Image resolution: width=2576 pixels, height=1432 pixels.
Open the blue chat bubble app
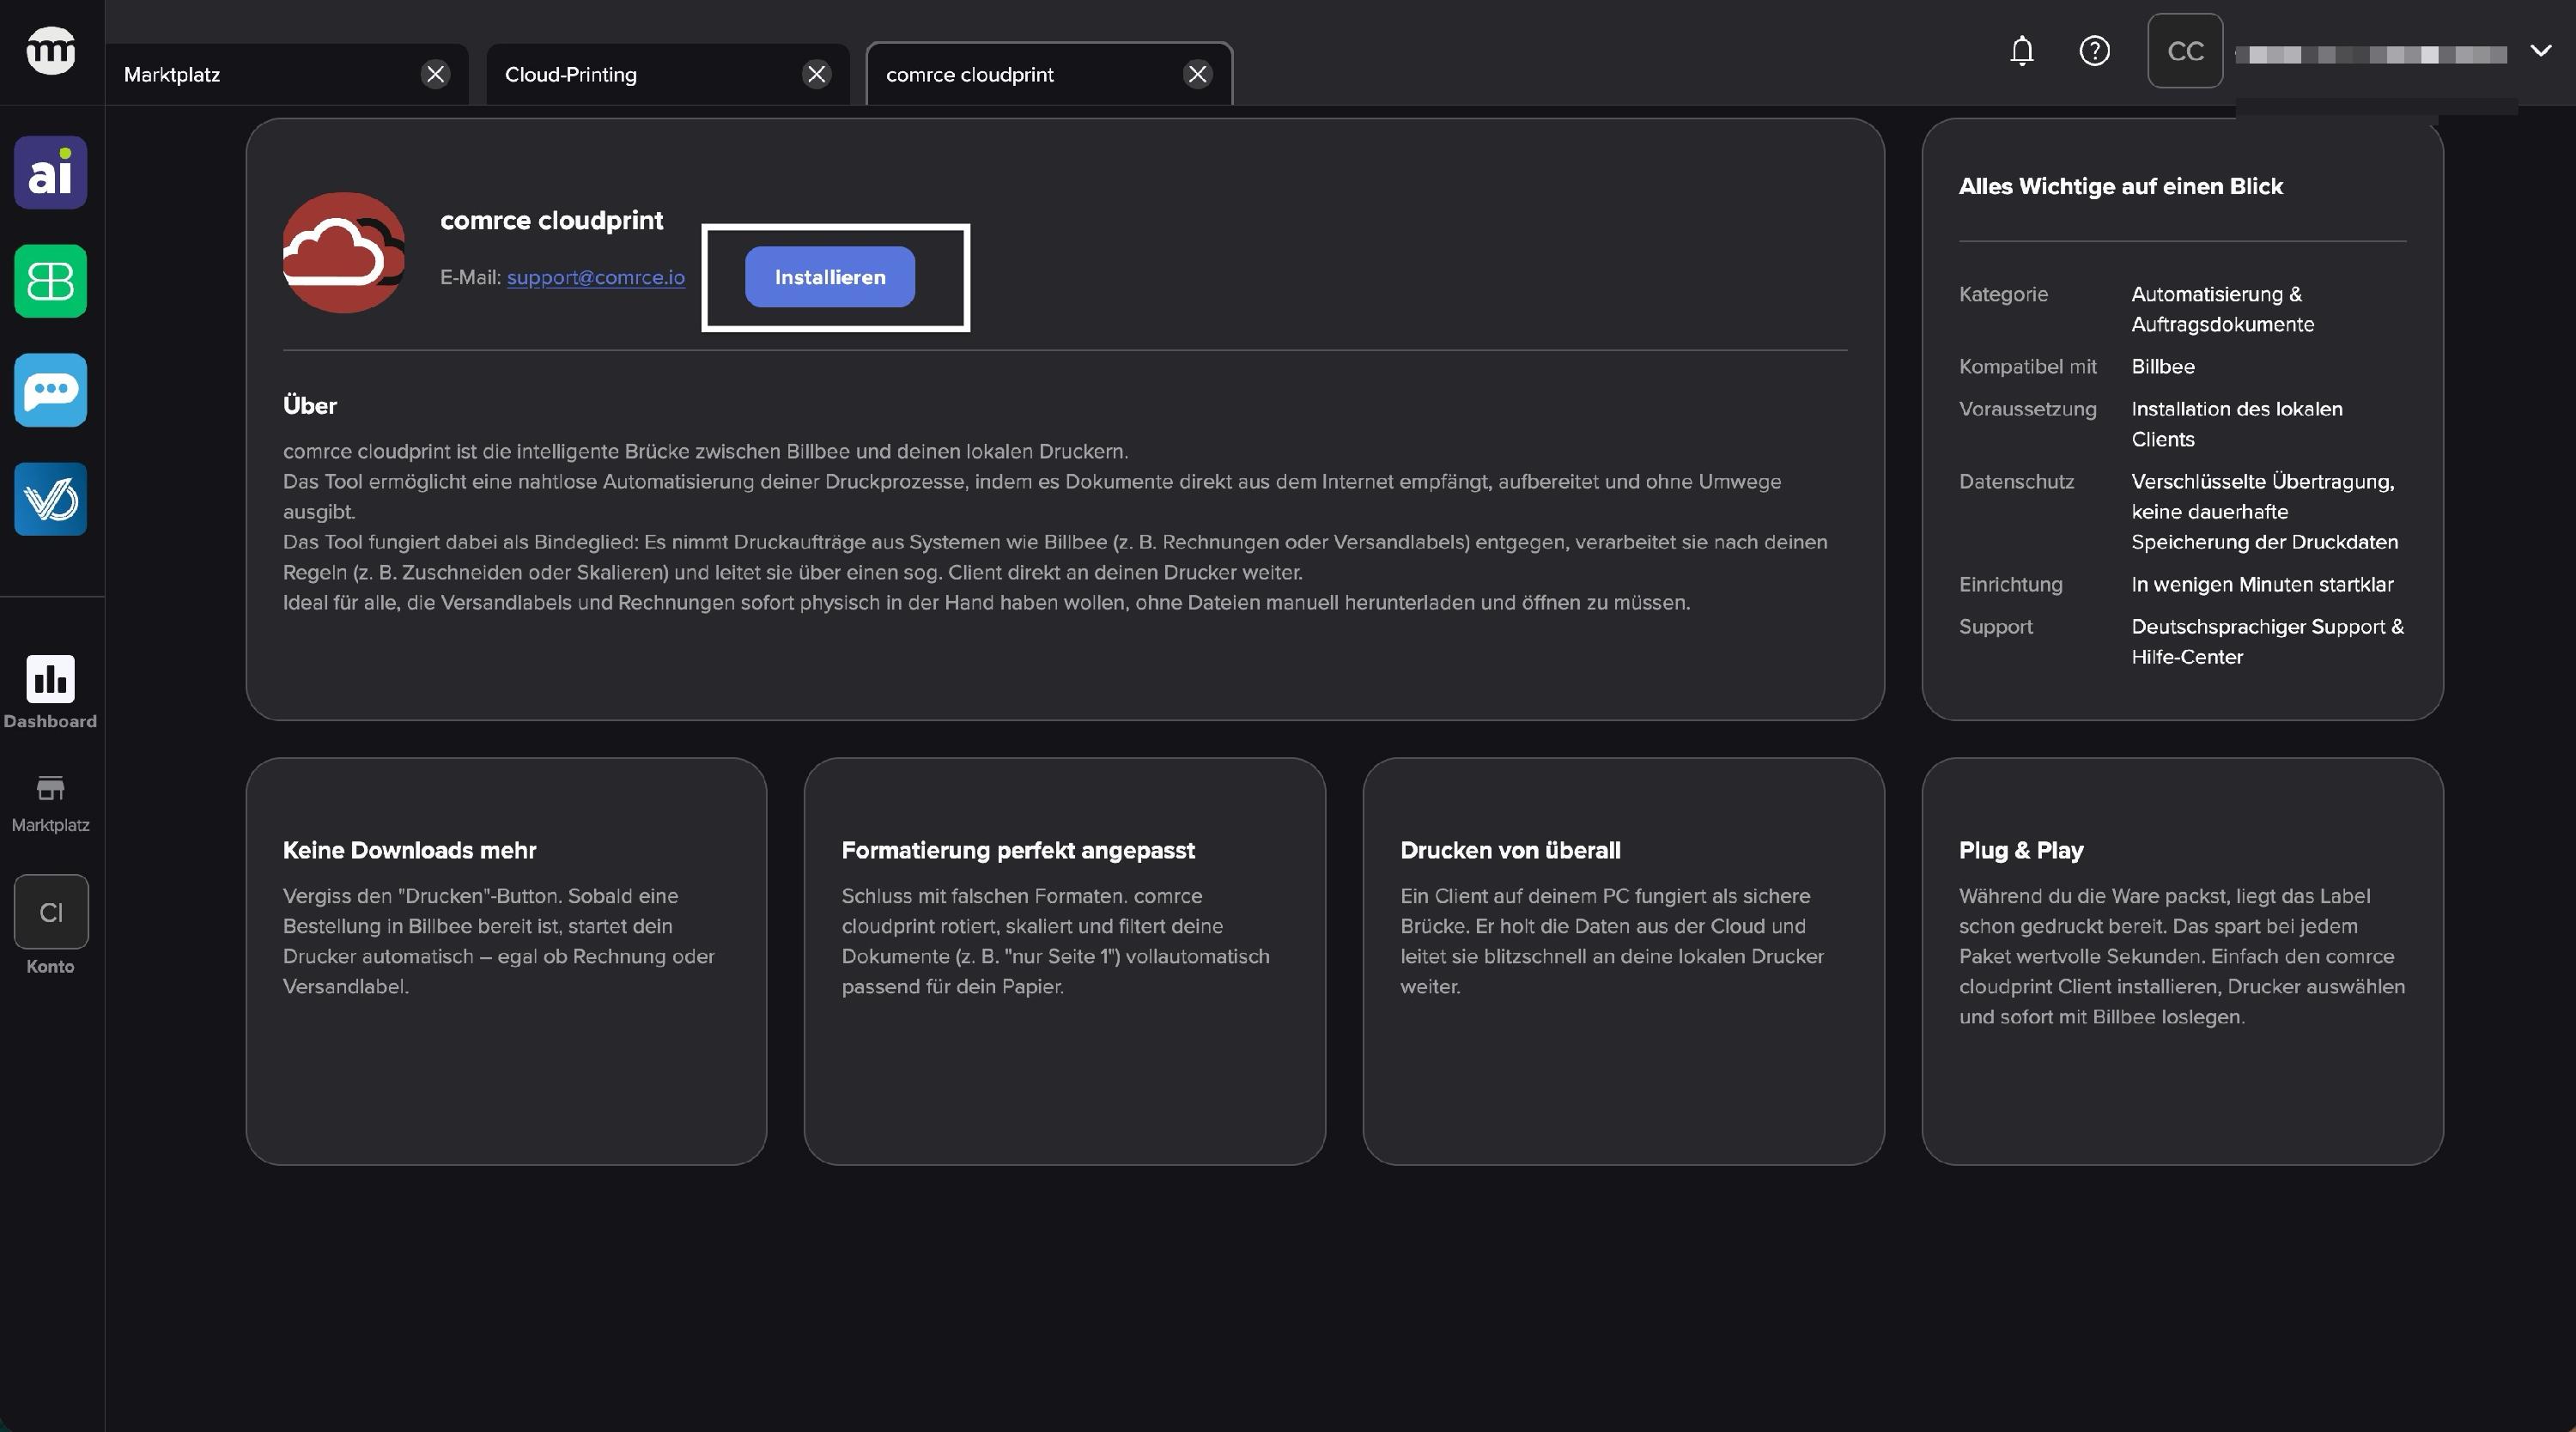click(x=50, y=390)
